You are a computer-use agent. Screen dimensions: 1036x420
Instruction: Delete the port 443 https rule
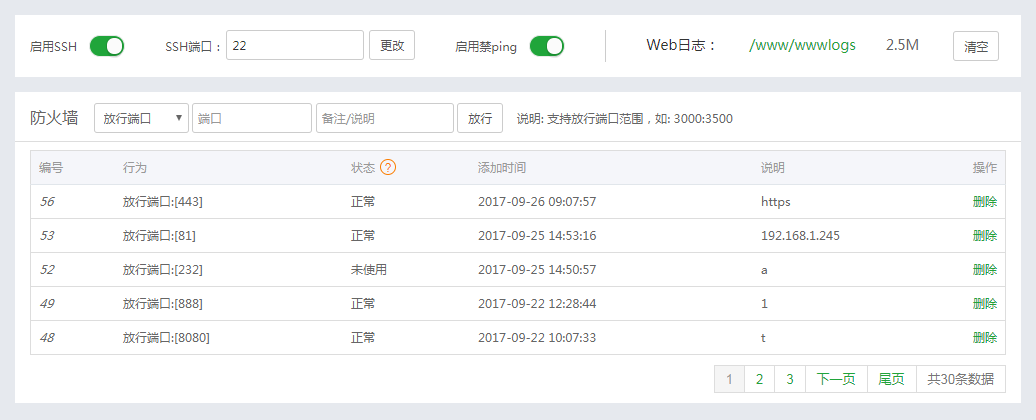click(x=984, y=201)
